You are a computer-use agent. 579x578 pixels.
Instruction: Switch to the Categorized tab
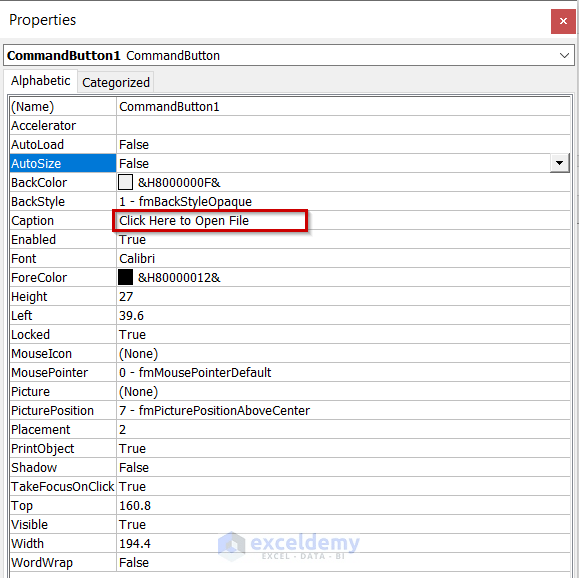[116, 82]
